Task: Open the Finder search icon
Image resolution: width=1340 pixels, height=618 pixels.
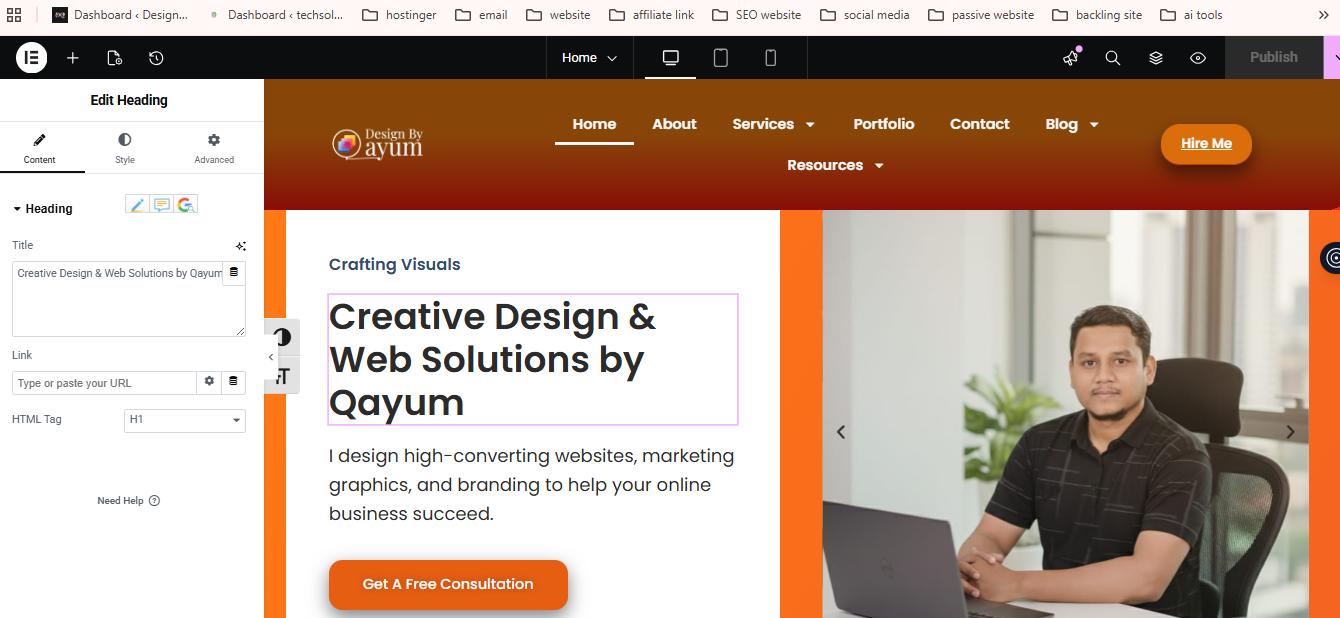Action: [x=1113, y=58]
